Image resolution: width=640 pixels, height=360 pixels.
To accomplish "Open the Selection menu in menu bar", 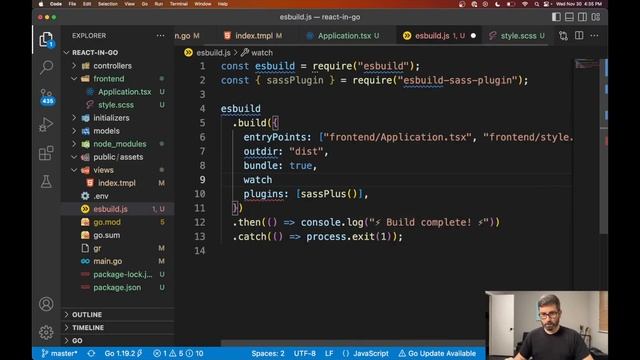I will click(108, 4).
